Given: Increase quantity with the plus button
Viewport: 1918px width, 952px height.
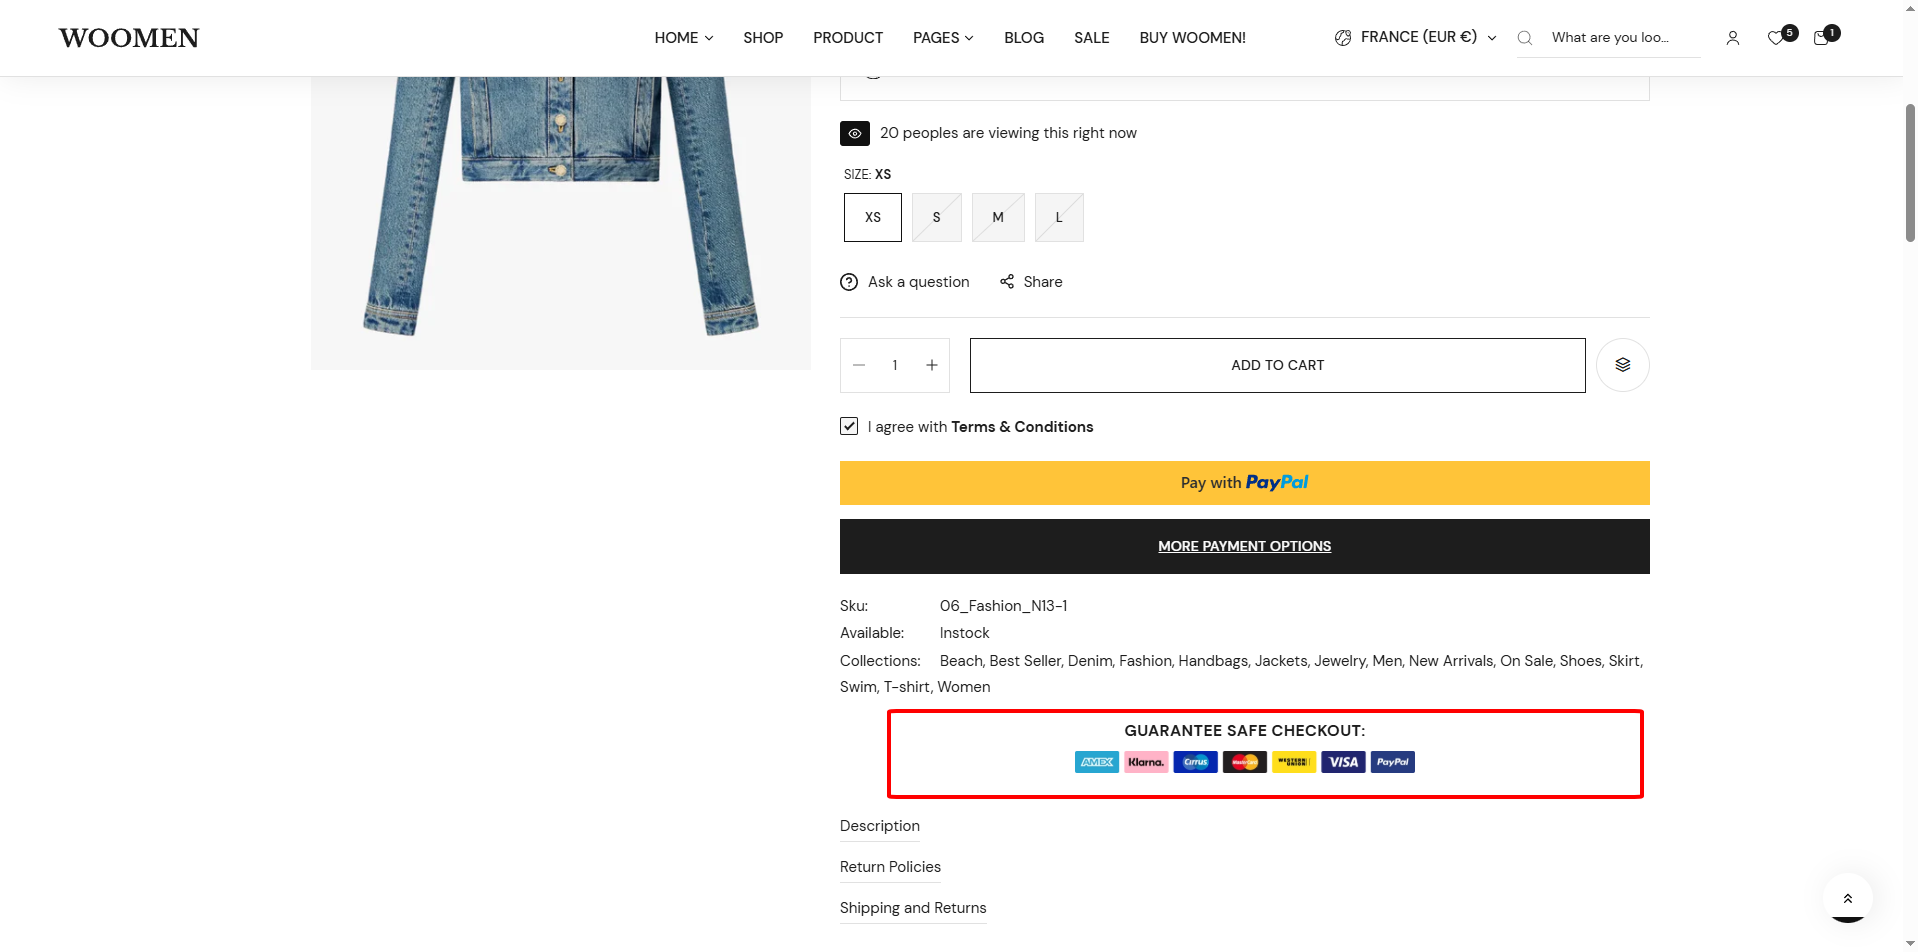Looking at the screenshot, I should pos(931,365).
